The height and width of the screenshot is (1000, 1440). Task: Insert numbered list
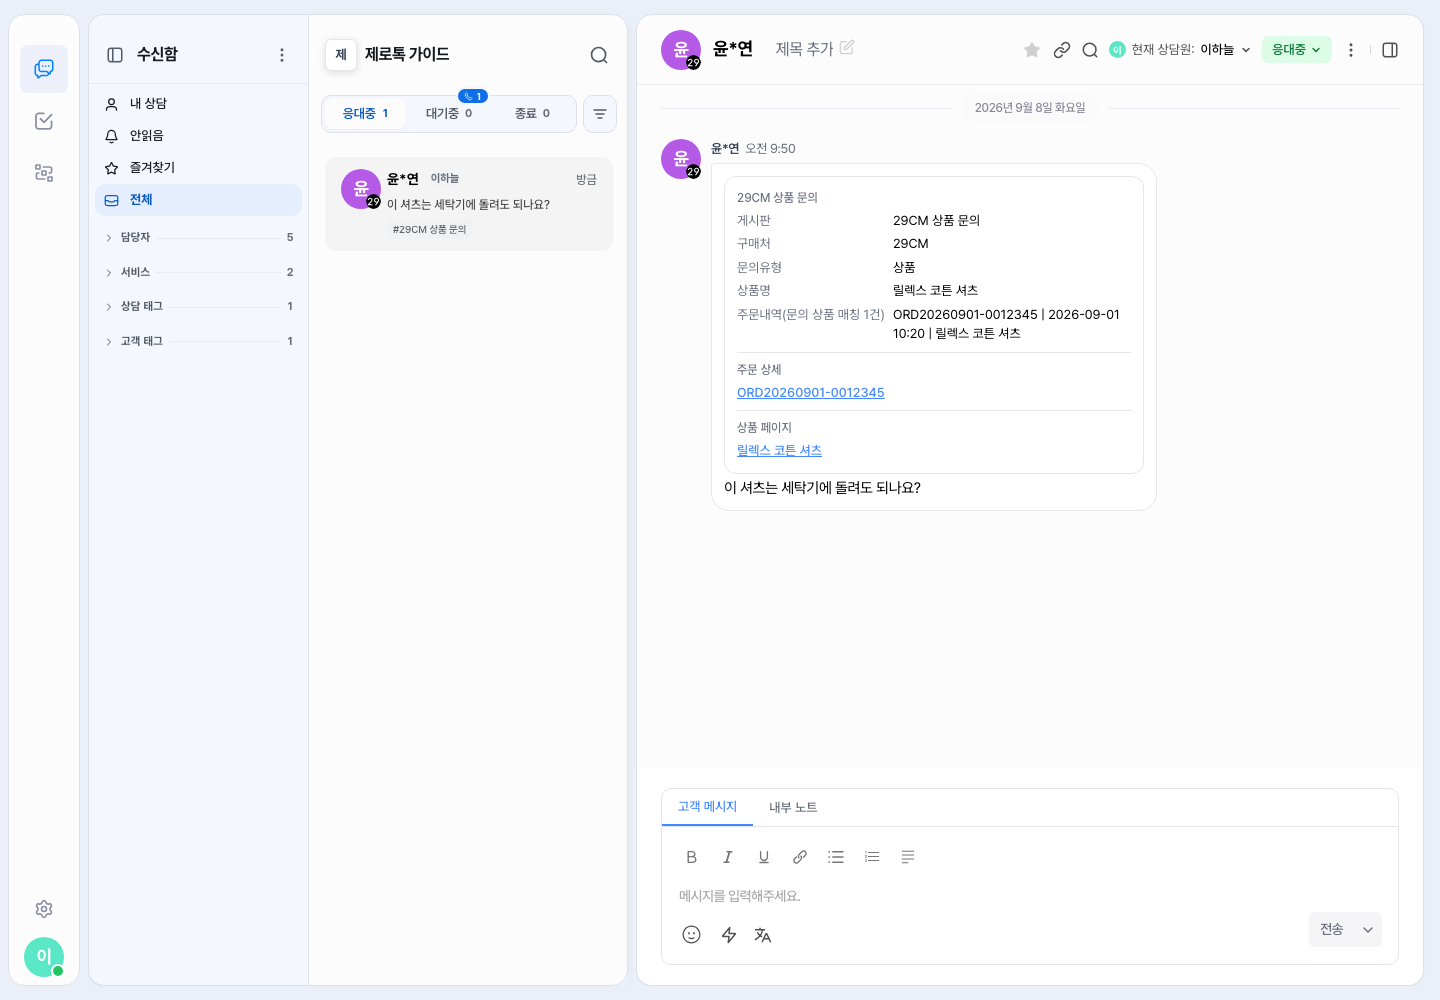coord(872,857)
